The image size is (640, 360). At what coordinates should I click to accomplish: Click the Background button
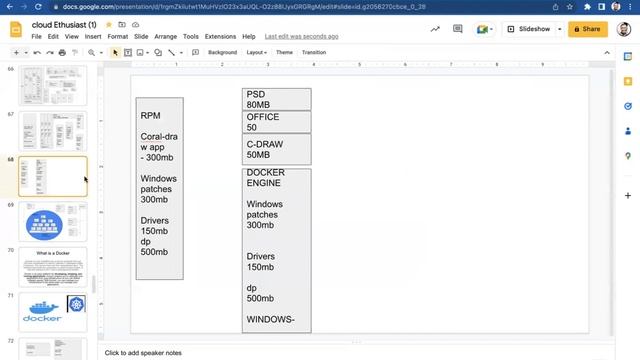[x=222, y=53]
